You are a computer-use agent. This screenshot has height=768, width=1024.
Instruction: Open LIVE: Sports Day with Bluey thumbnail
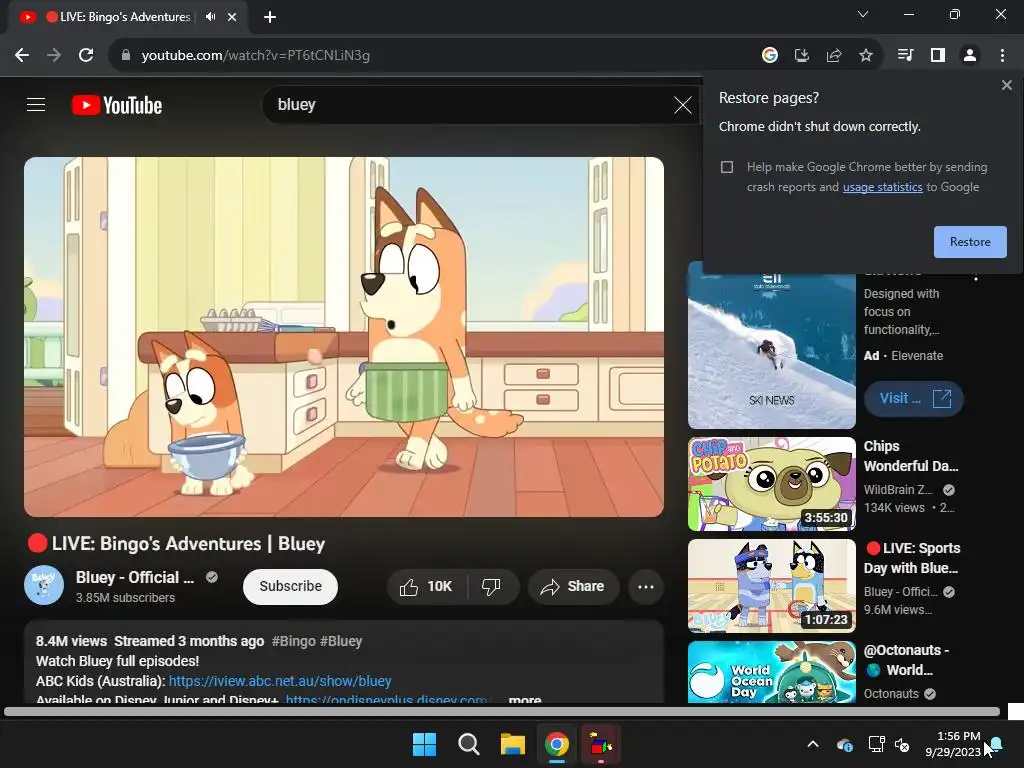click(771, 586)
